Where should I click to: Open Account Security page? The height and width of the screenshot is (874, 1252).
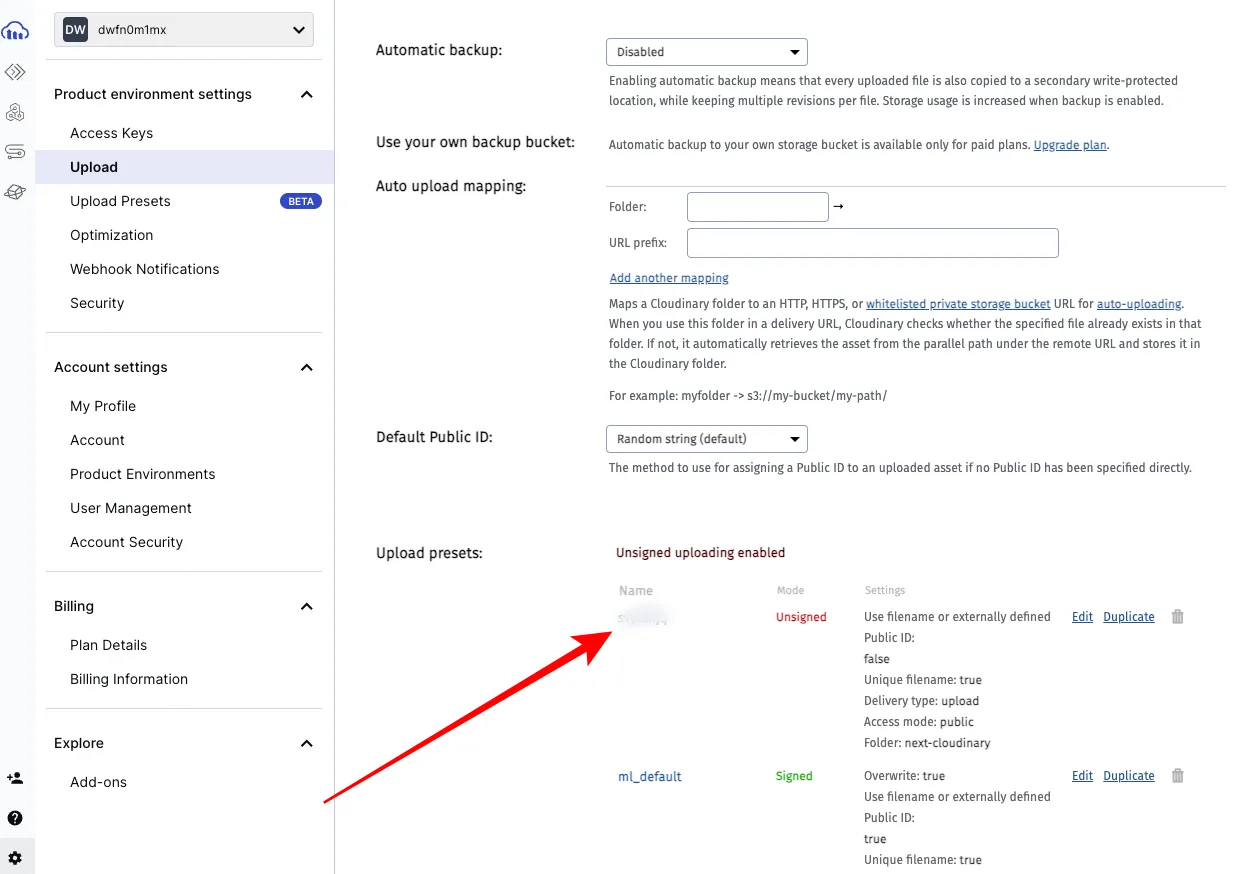click(x=126, y=542)
